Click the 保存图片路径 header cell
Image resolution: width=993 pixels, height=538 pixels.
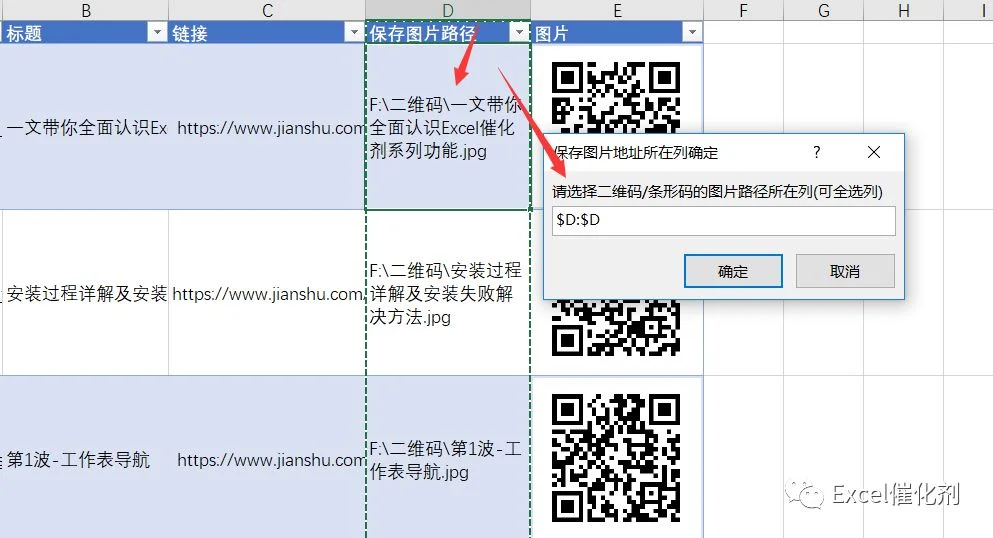point(448,32)
